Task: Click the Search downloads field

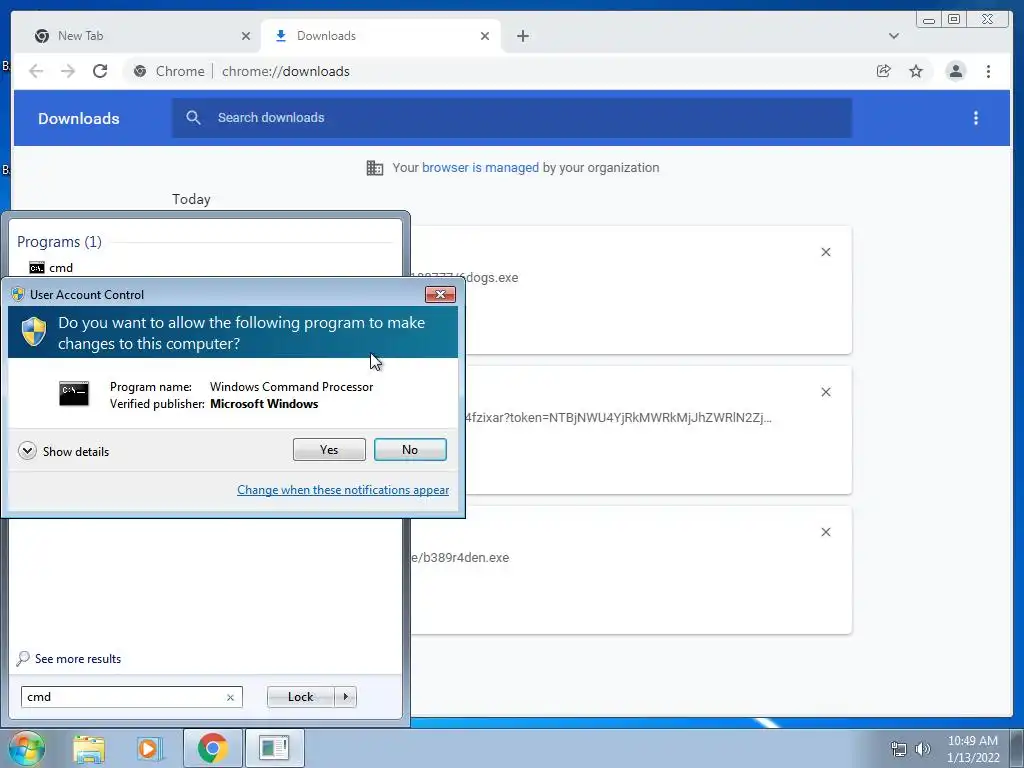Action: tap(512, 118)
